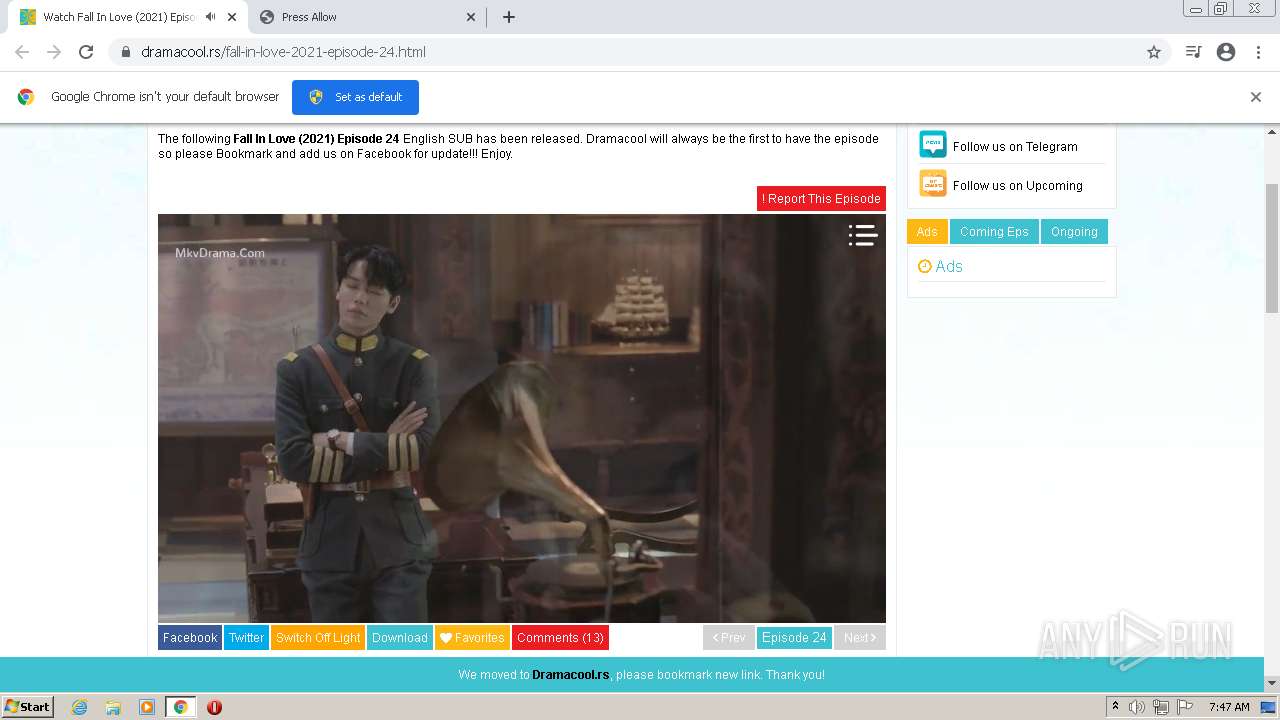Open the video playlist menu icon
Screen dimensions: 1280x720
[x=862, y=235]
